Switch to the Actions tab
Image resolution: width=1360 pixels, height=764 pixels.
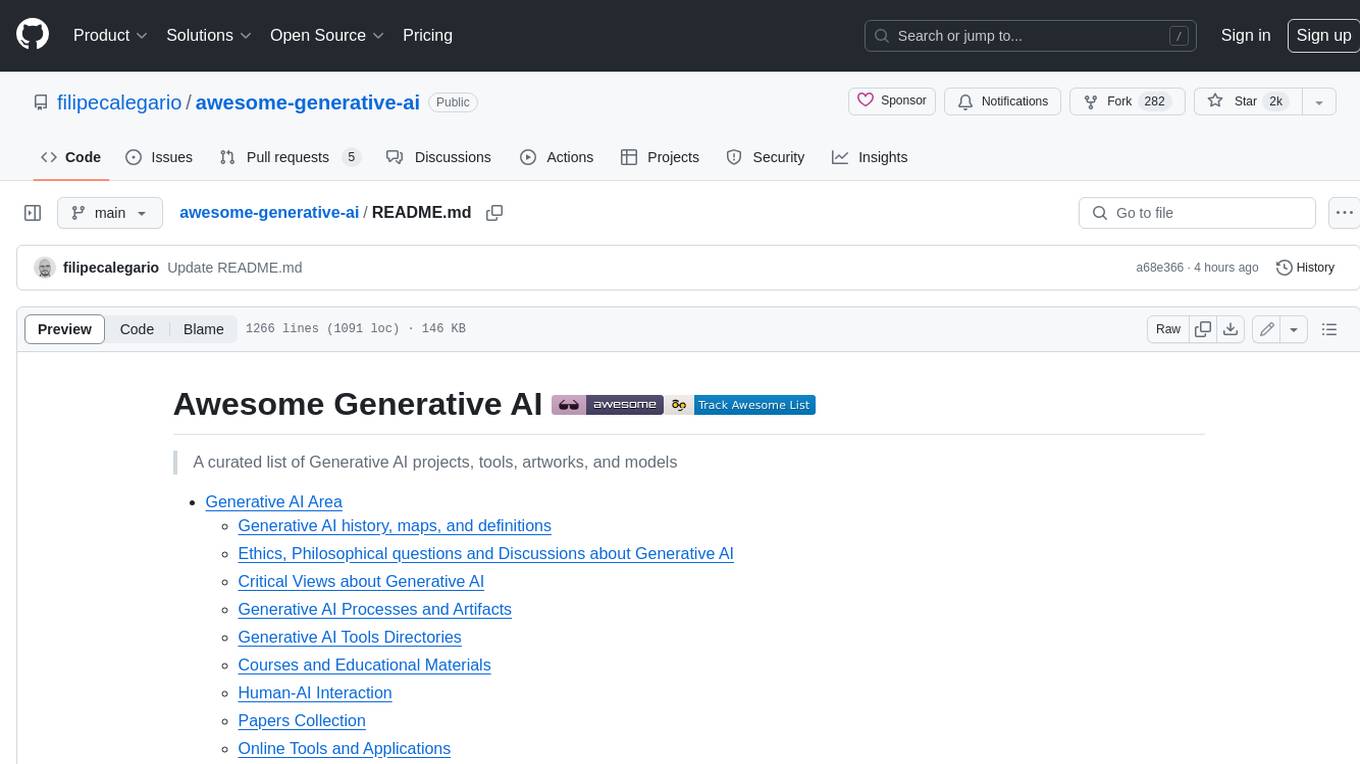tap(557, 157)
